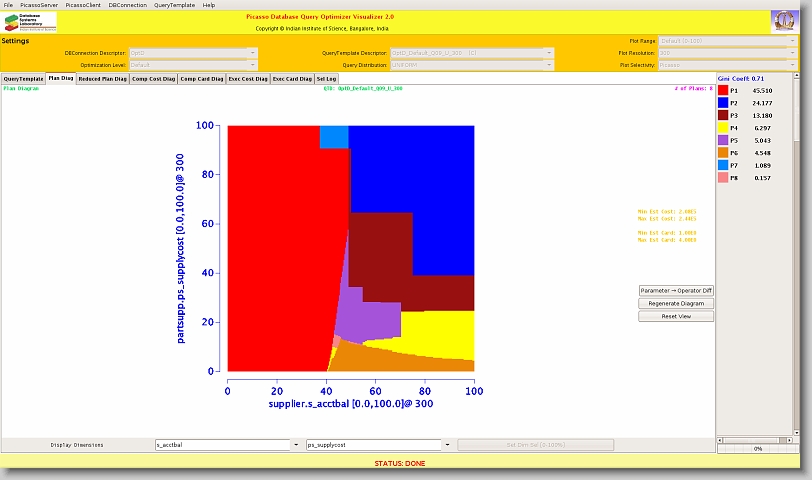812x480 pixels.
Task: Open the s_acctbal display dimension dropdown
Action: click(x=295, y=444)
